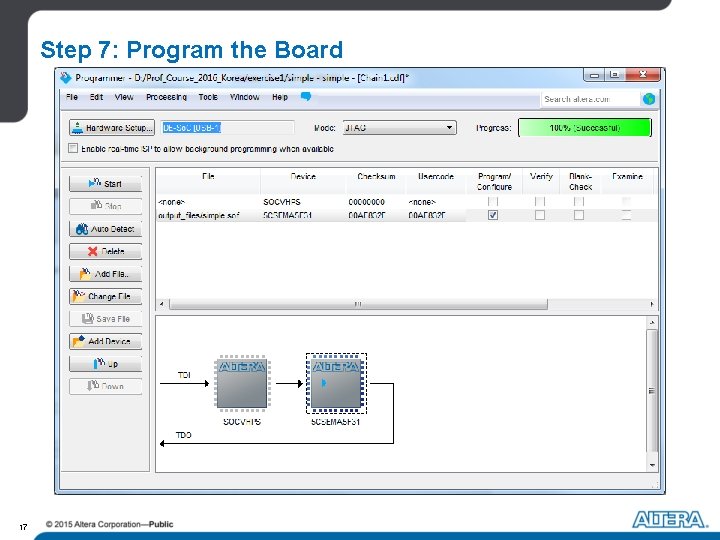Minimize the Programmer window
The height and width of the screenshot is (540, 720).
pyautogui.click(x=595, y=75)
